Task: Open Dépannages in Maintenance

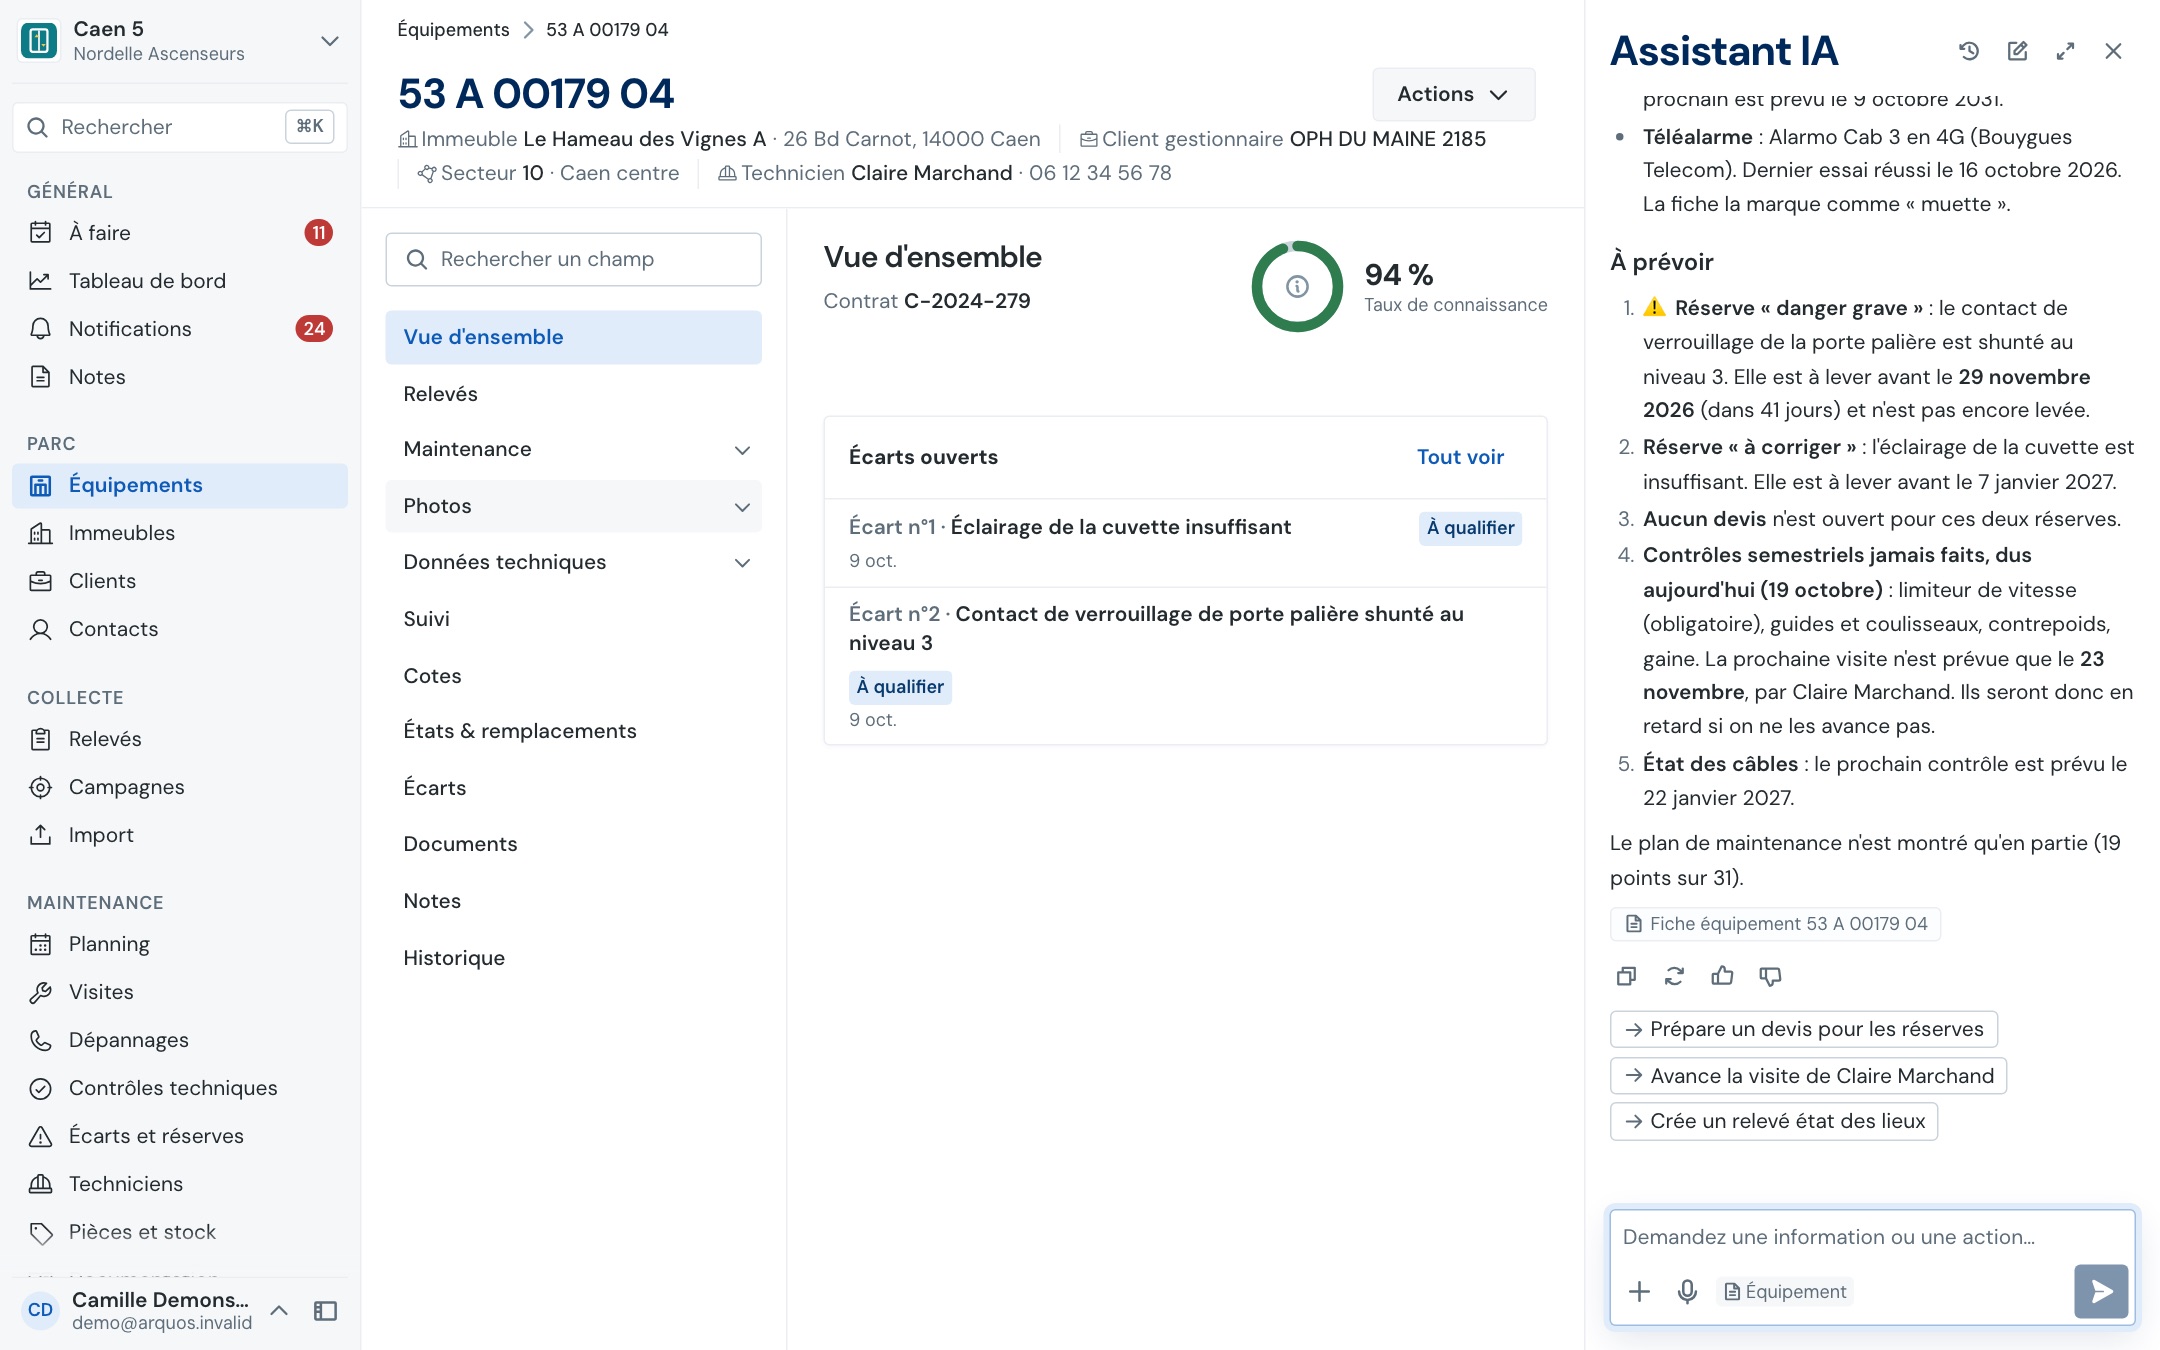Action: click(180, 1040)
